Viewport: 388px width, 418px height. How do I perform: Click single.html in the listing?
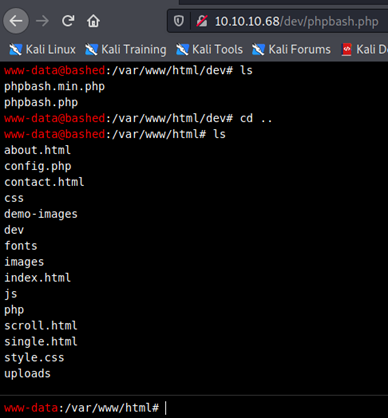41,342
